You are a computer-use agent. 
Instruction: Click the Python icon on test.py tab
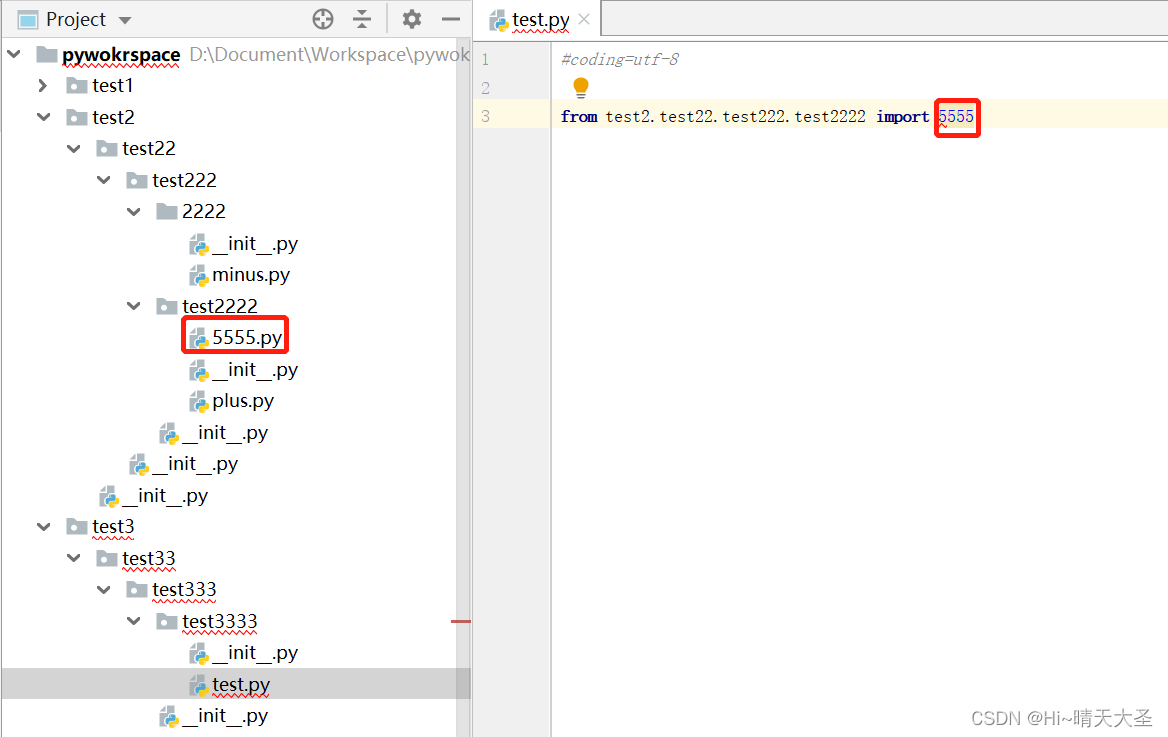pyautogui.click(x=499, y=21)
